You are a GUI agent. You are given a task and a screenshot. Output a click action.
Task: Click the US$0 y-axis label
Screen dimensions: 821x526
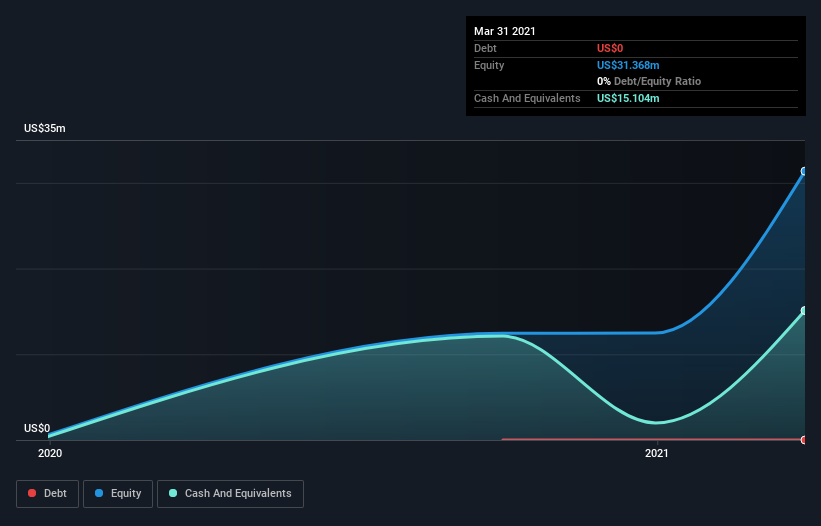[x=37, y=428]
